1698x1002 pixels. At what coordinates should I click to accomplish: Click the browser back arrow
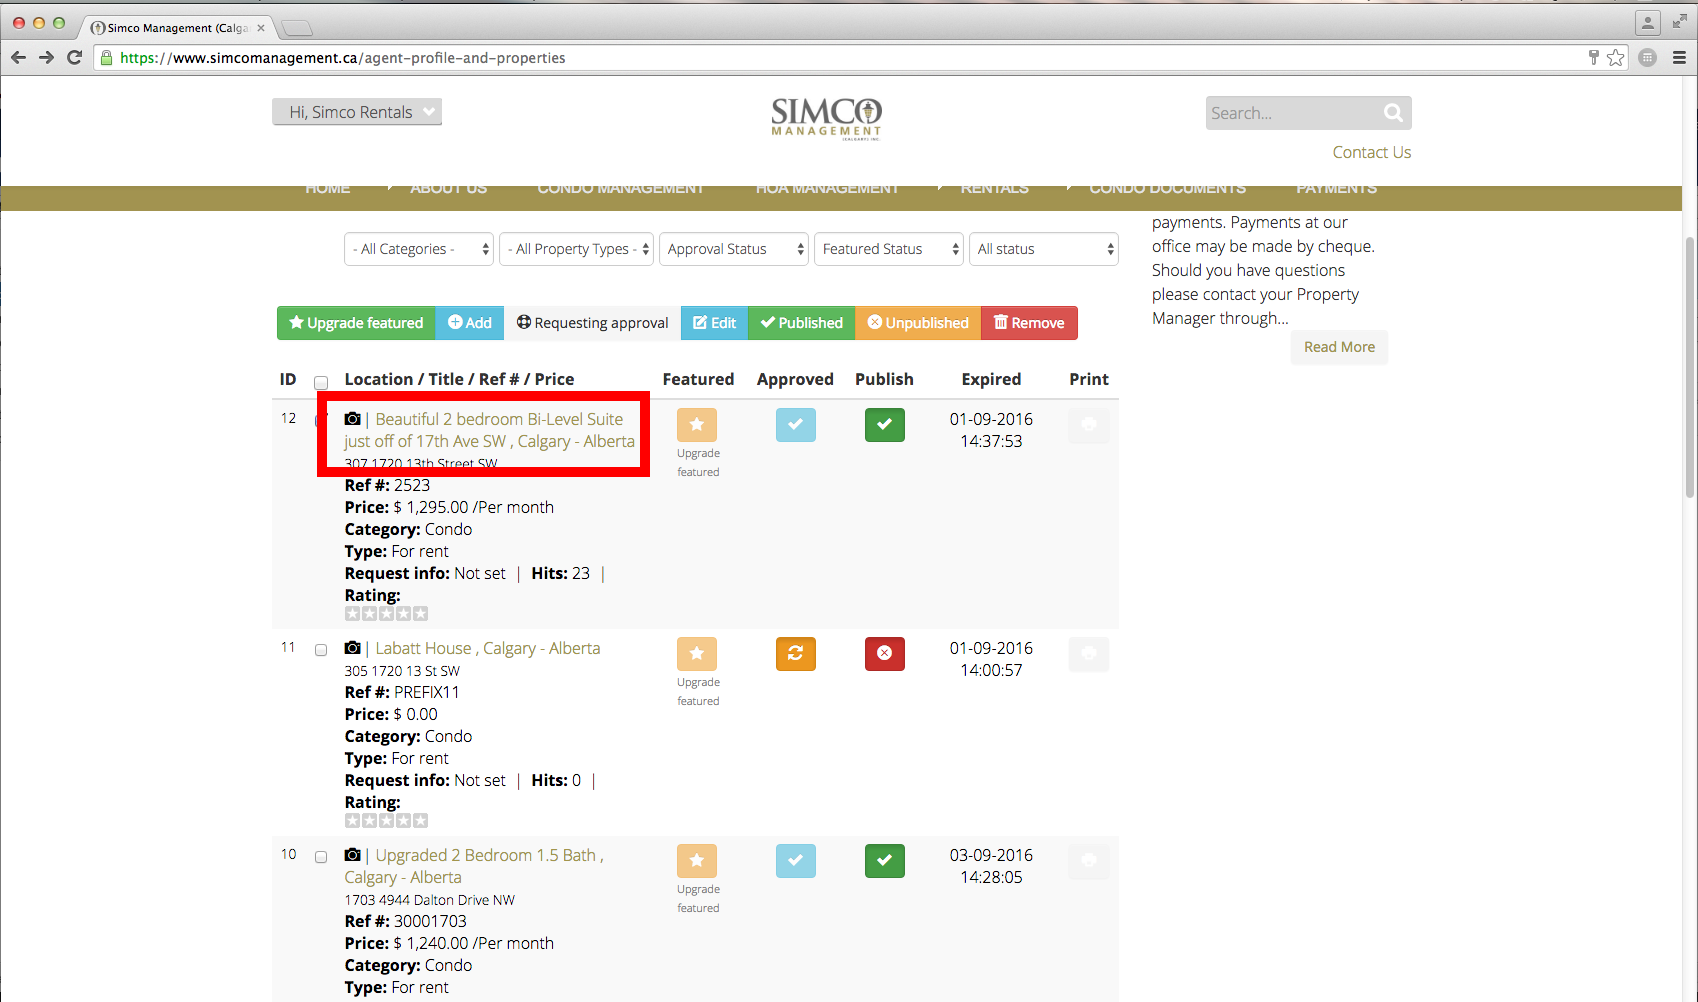pos(18,58)
